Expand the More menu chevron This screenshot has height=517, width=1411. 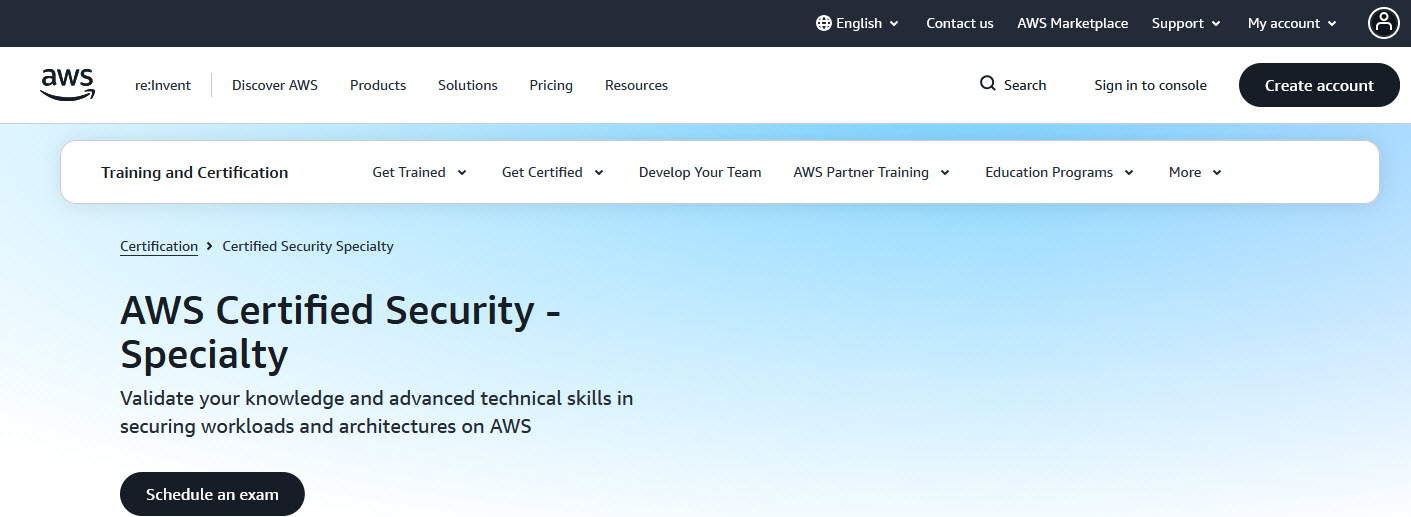click(1217, 173)
